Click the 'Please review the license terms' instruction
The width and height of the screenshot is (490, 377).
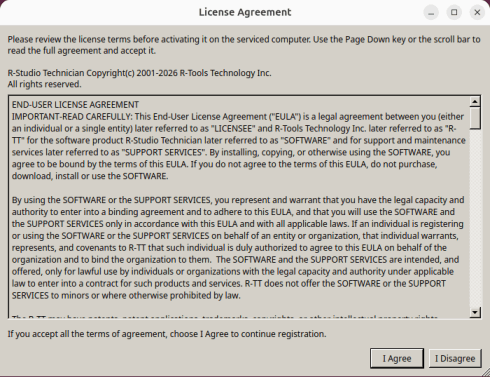244,45
